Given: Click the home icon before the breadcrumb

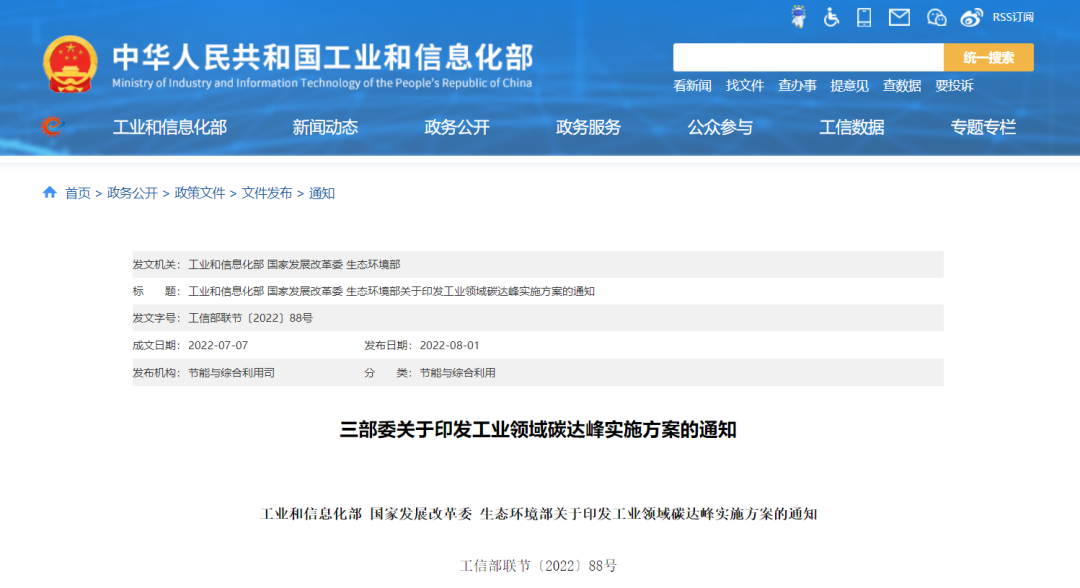Looking at the screenshot, I should (x=48, y=194).
